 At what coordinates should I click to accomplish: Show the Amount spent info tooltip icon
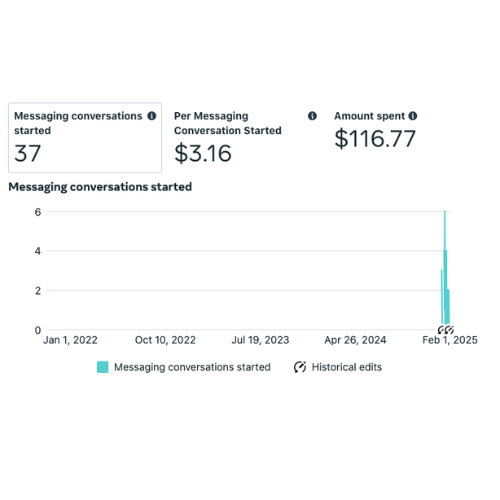(413, 116)
